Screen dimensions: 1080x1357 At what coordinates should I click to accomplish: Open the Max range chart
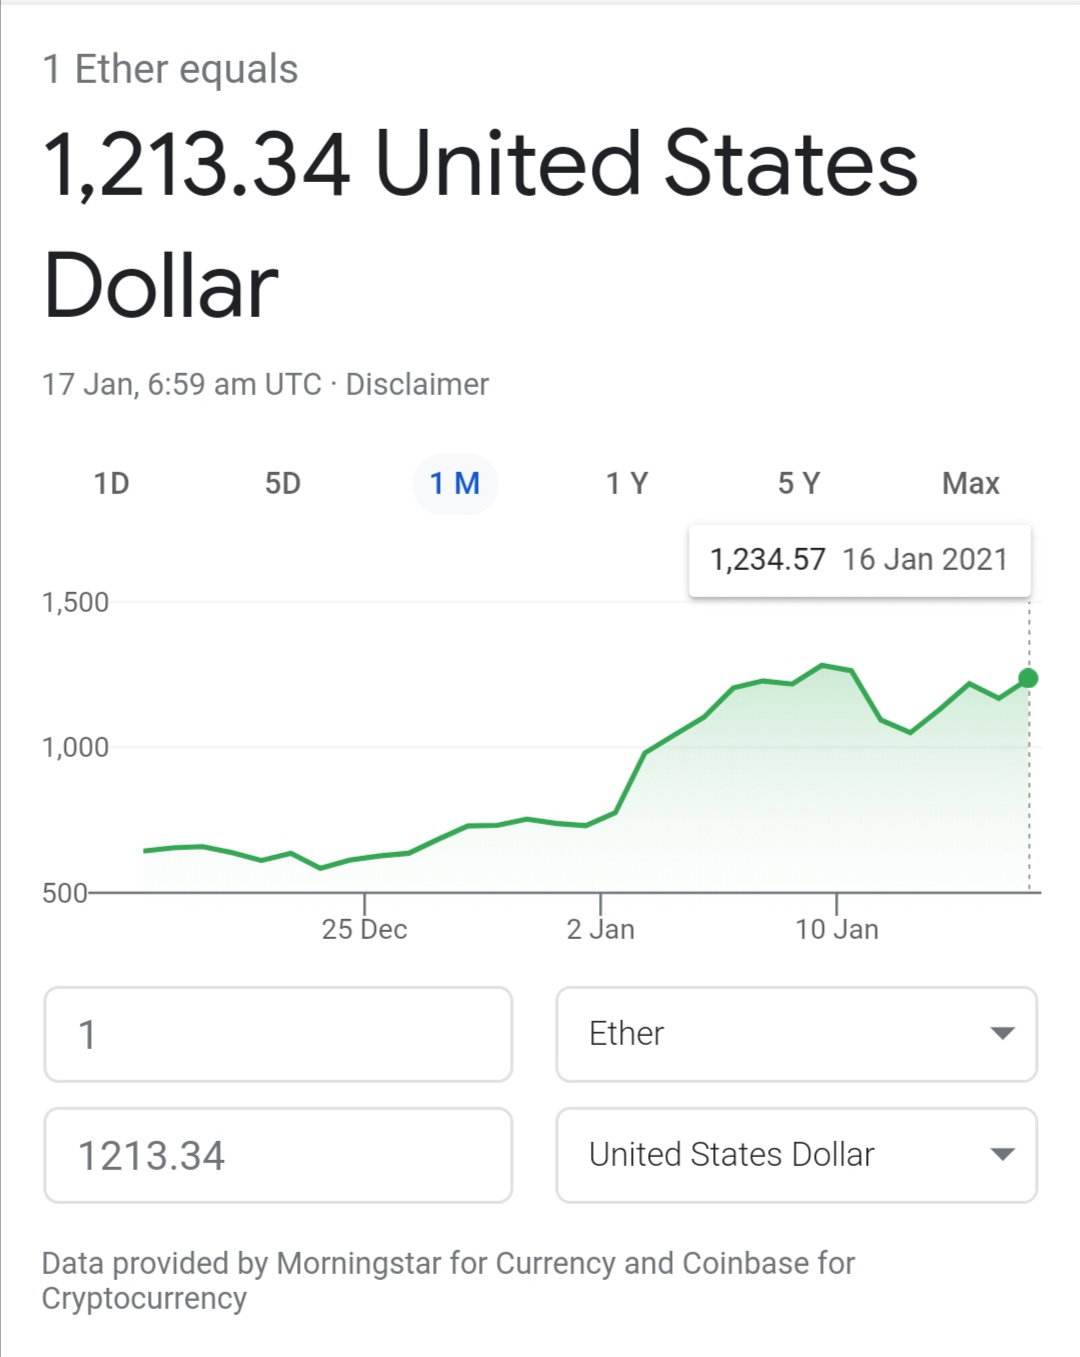click(x=970, y=484)
